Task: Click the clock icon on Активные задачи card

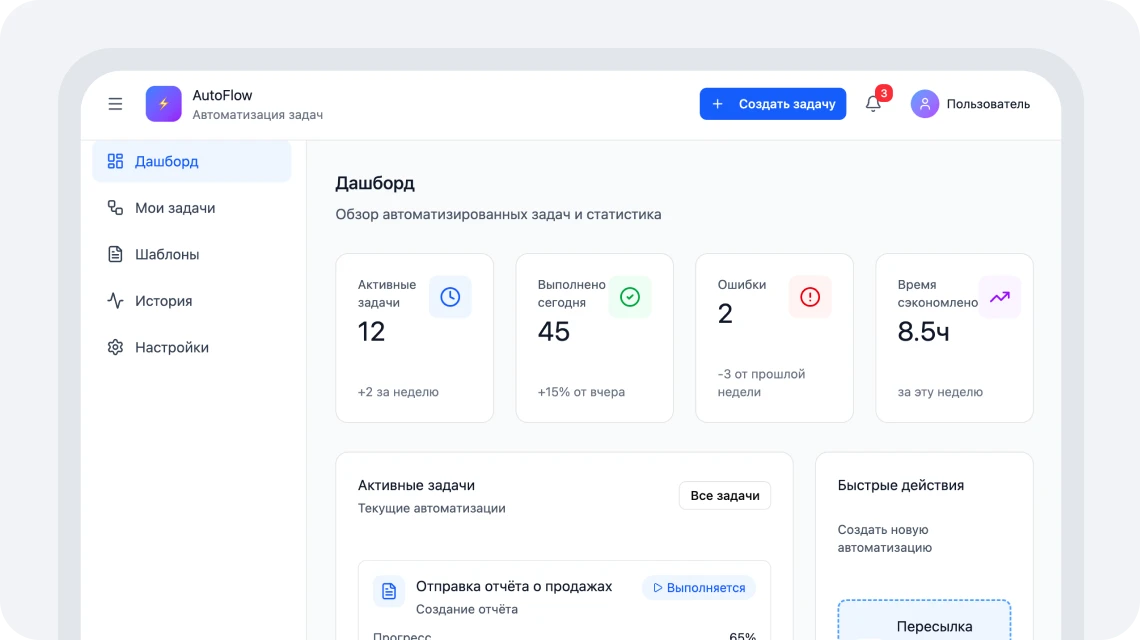Action: click(x=450, y=297)
